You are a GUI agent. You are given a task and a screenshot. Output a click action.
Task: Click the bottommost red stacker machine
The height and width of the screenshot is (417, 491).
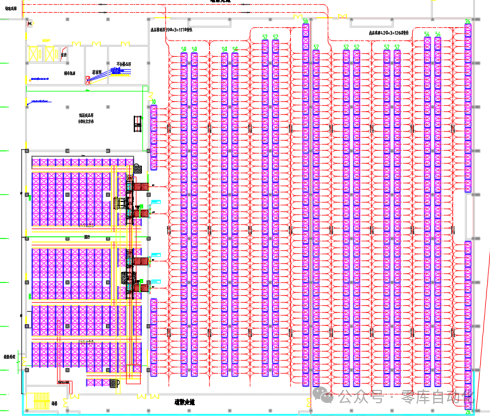[x=141, y=288]
